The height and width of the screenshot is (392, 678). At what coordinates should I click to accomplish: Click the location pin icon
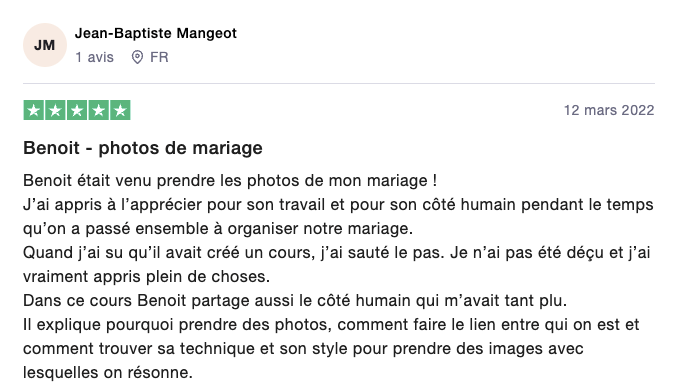pos(137,57)
